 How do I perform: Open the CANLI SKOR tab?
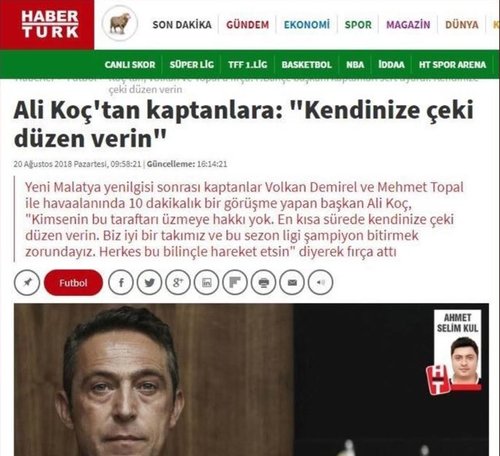pyautogui.click(x=130, y=64)
